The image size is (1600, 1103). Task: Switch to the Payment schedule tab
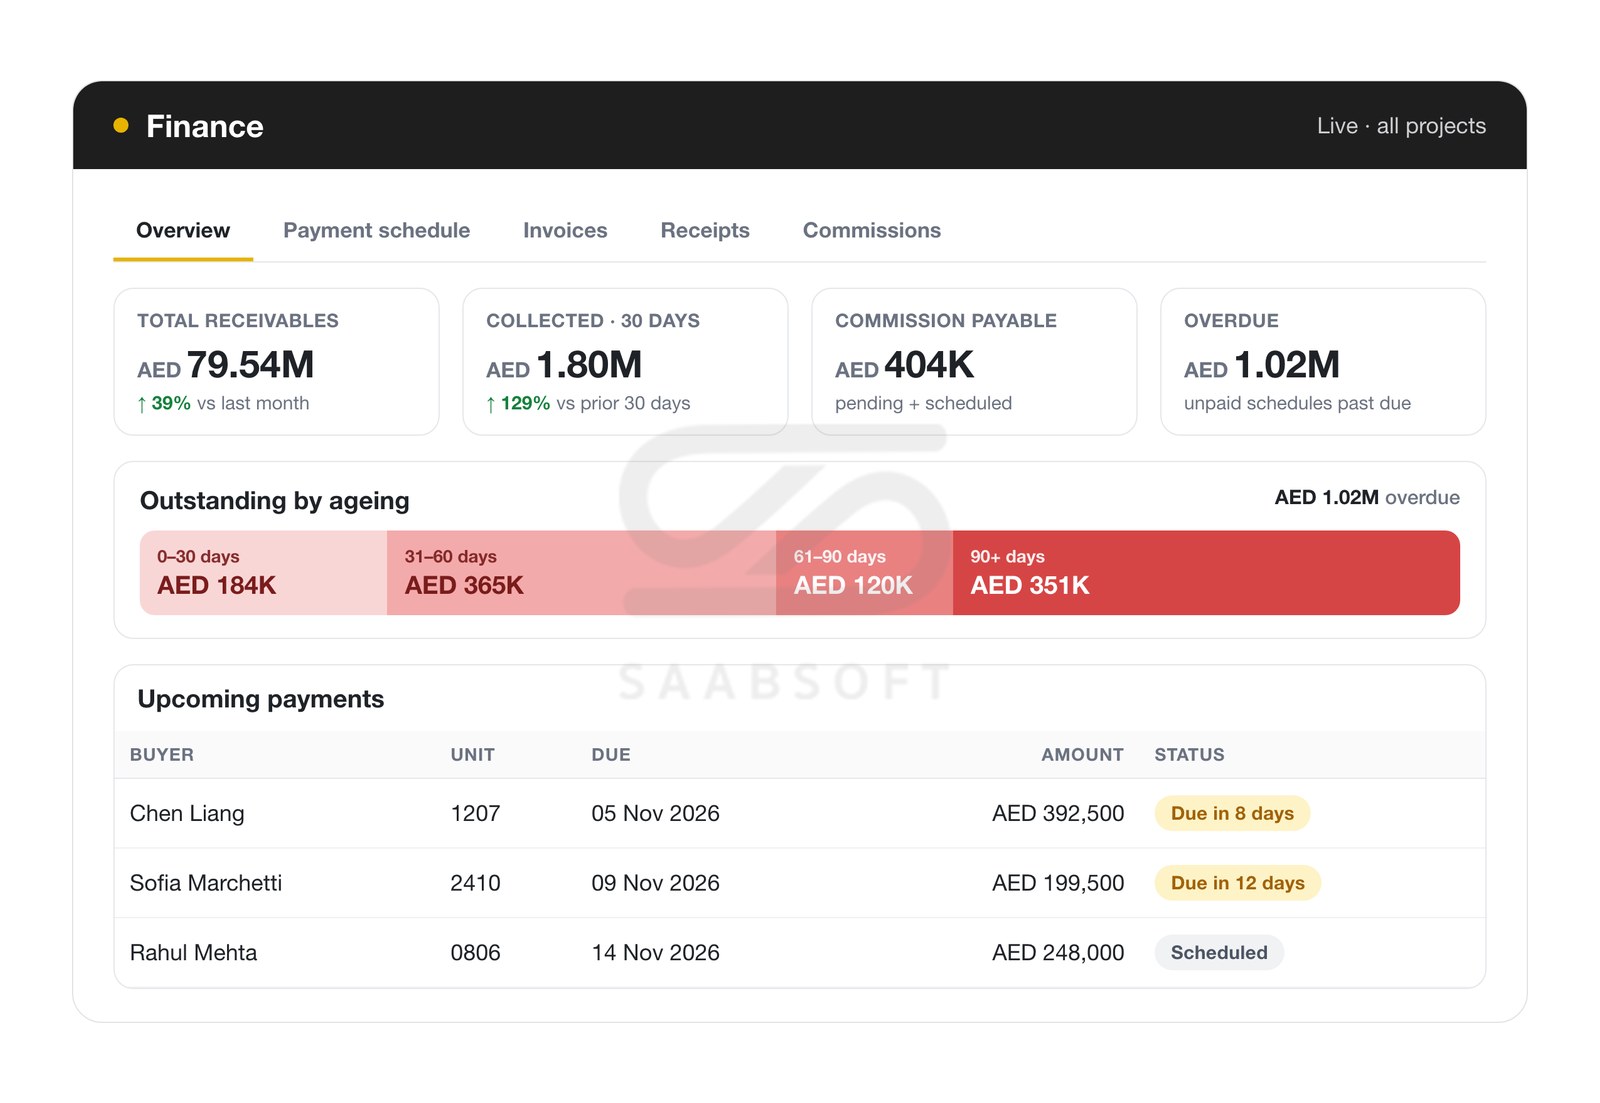(x=376, y=230)
